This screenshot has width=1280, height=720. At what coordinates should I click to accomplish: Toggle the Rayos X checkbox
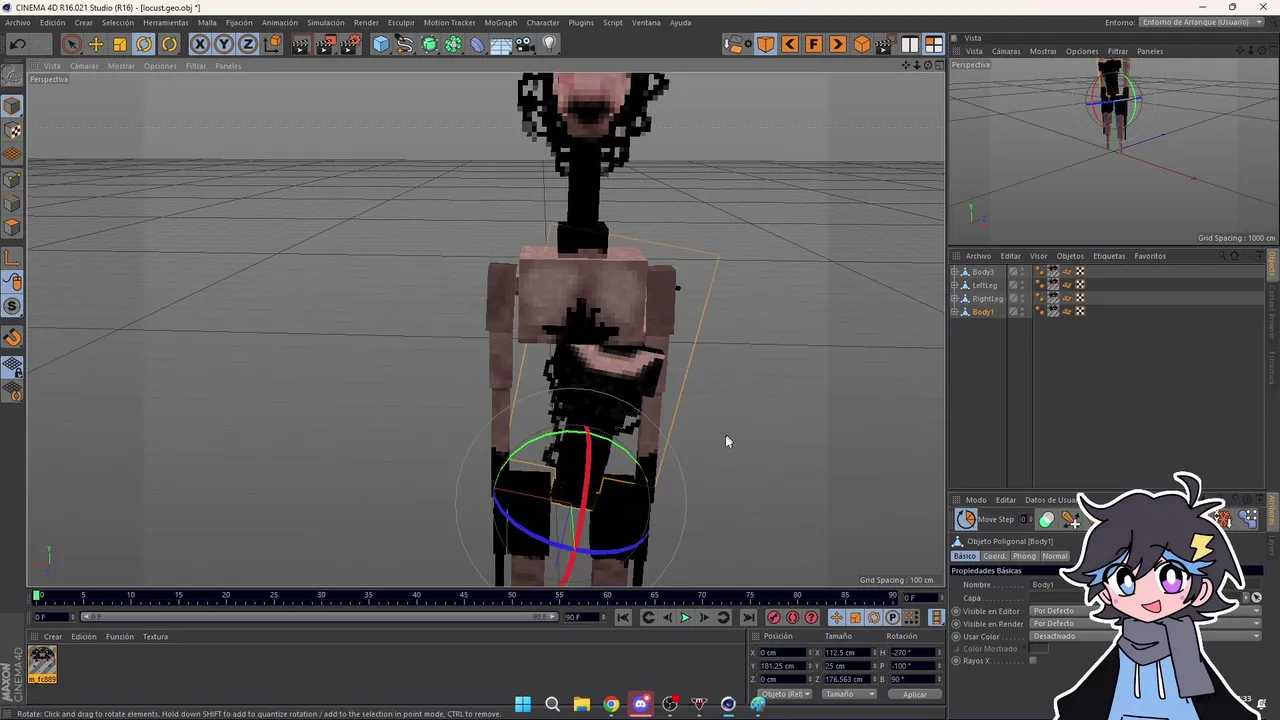1033,661
